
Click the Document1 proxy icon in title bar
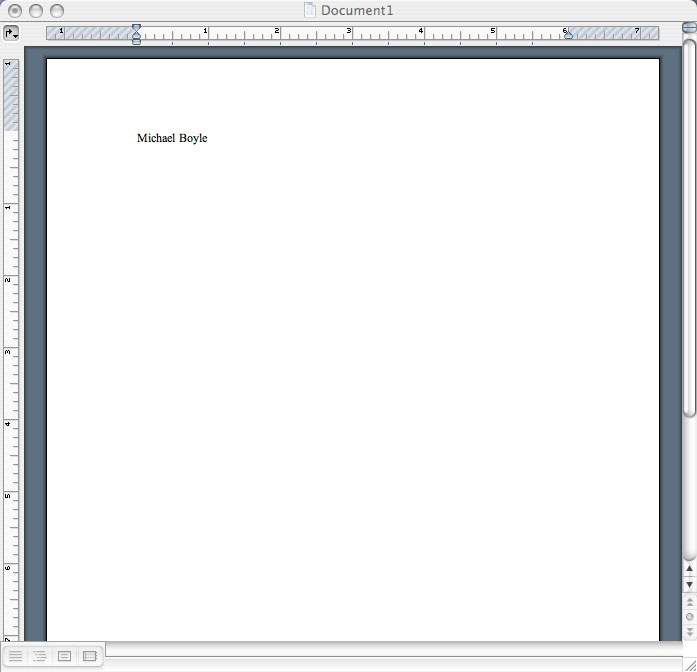(x=310, y=10)
